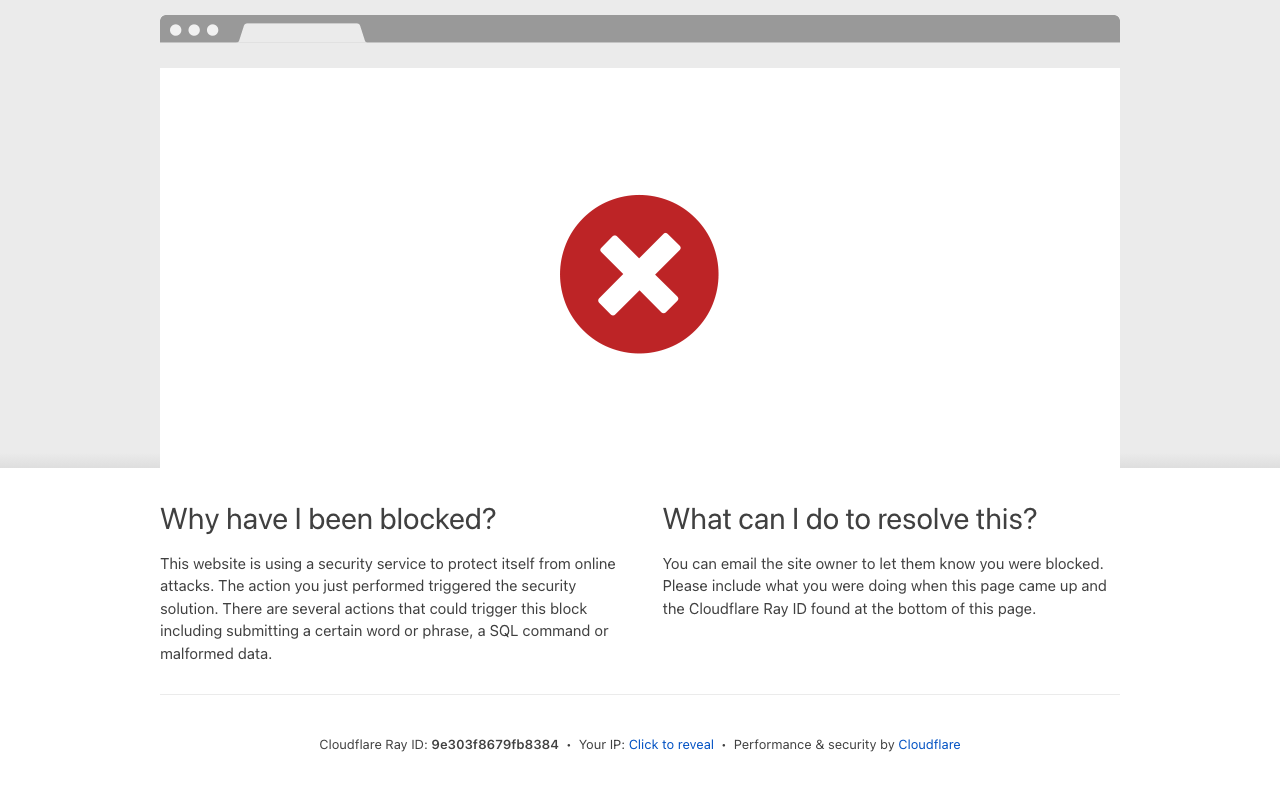Image resolution: width=1280 pixels, height=800 pixels.
Task: Click the 'Your IP:' label
Action: [x=601, y=745]
